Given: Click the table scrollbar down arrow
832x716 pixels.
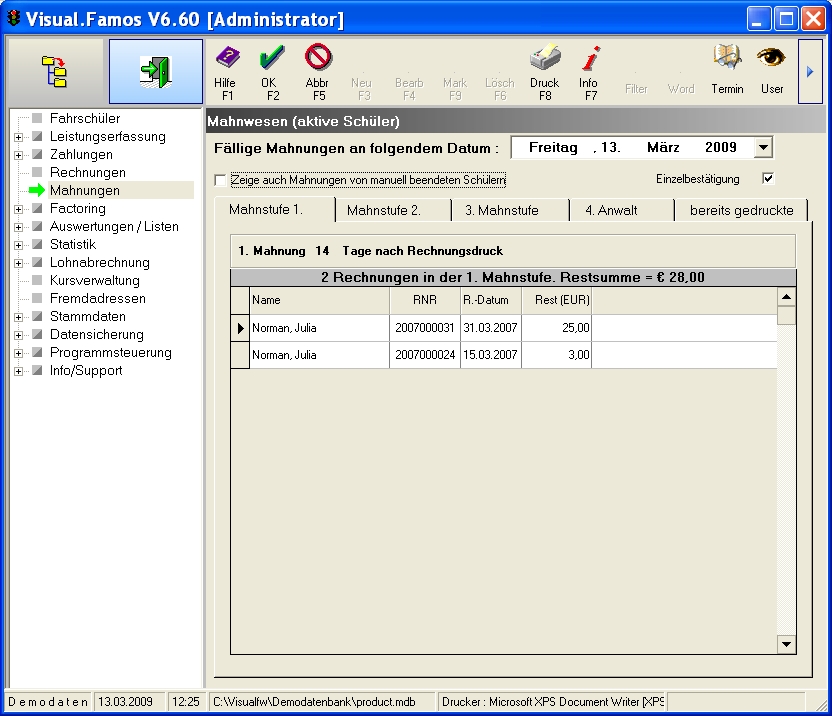Looking at the screenshot, I should pos(786,644).
